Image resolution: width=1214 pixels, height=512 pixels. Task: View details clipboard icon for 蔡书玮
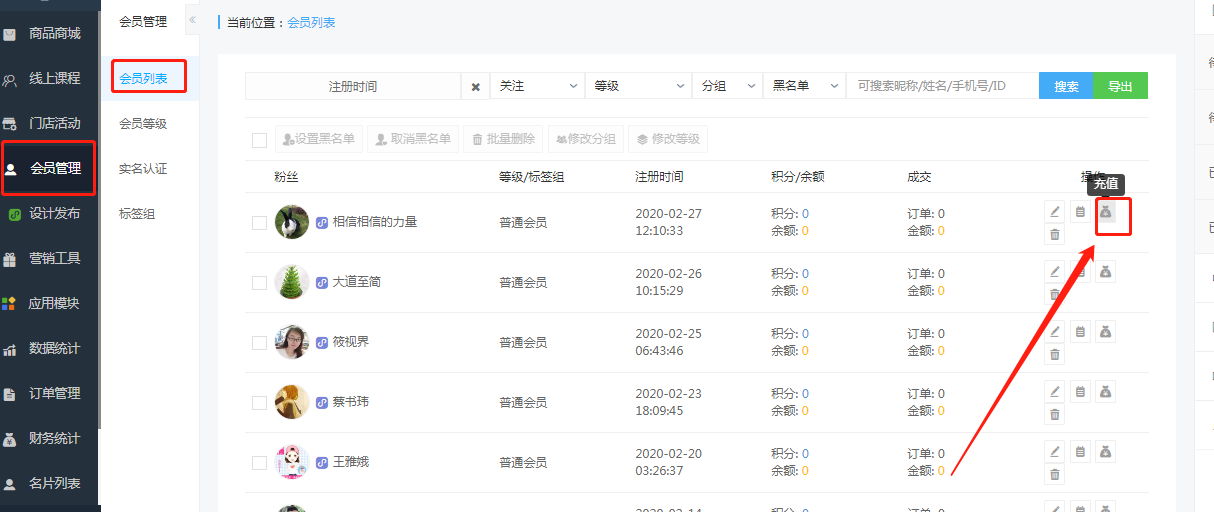pos(1080,391)
